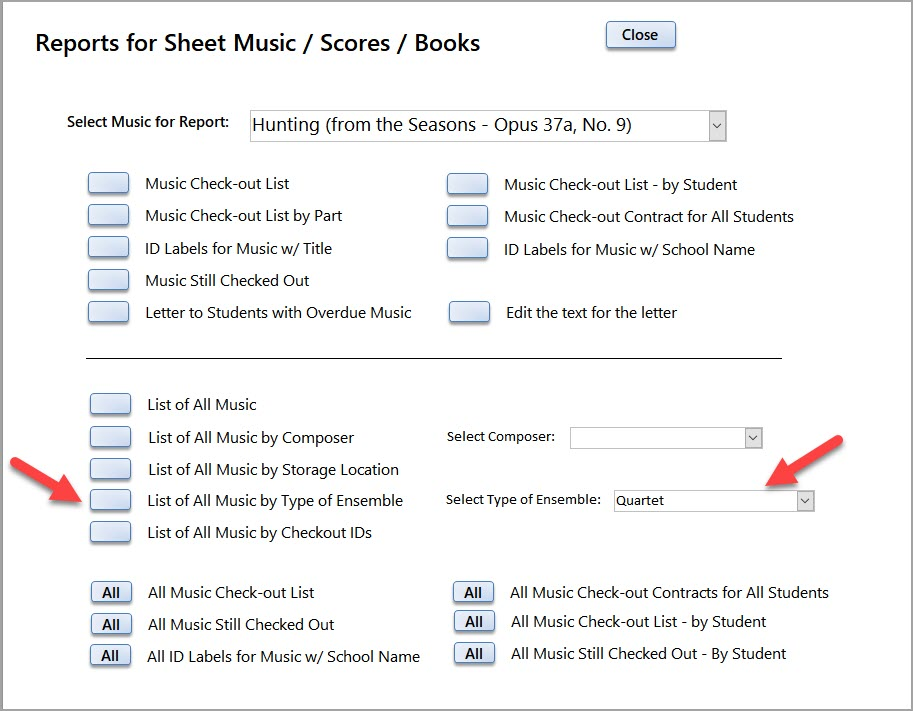The image size is (913, 711).
Task: Run List of All Music by Composer
Action: click(110, 437)
